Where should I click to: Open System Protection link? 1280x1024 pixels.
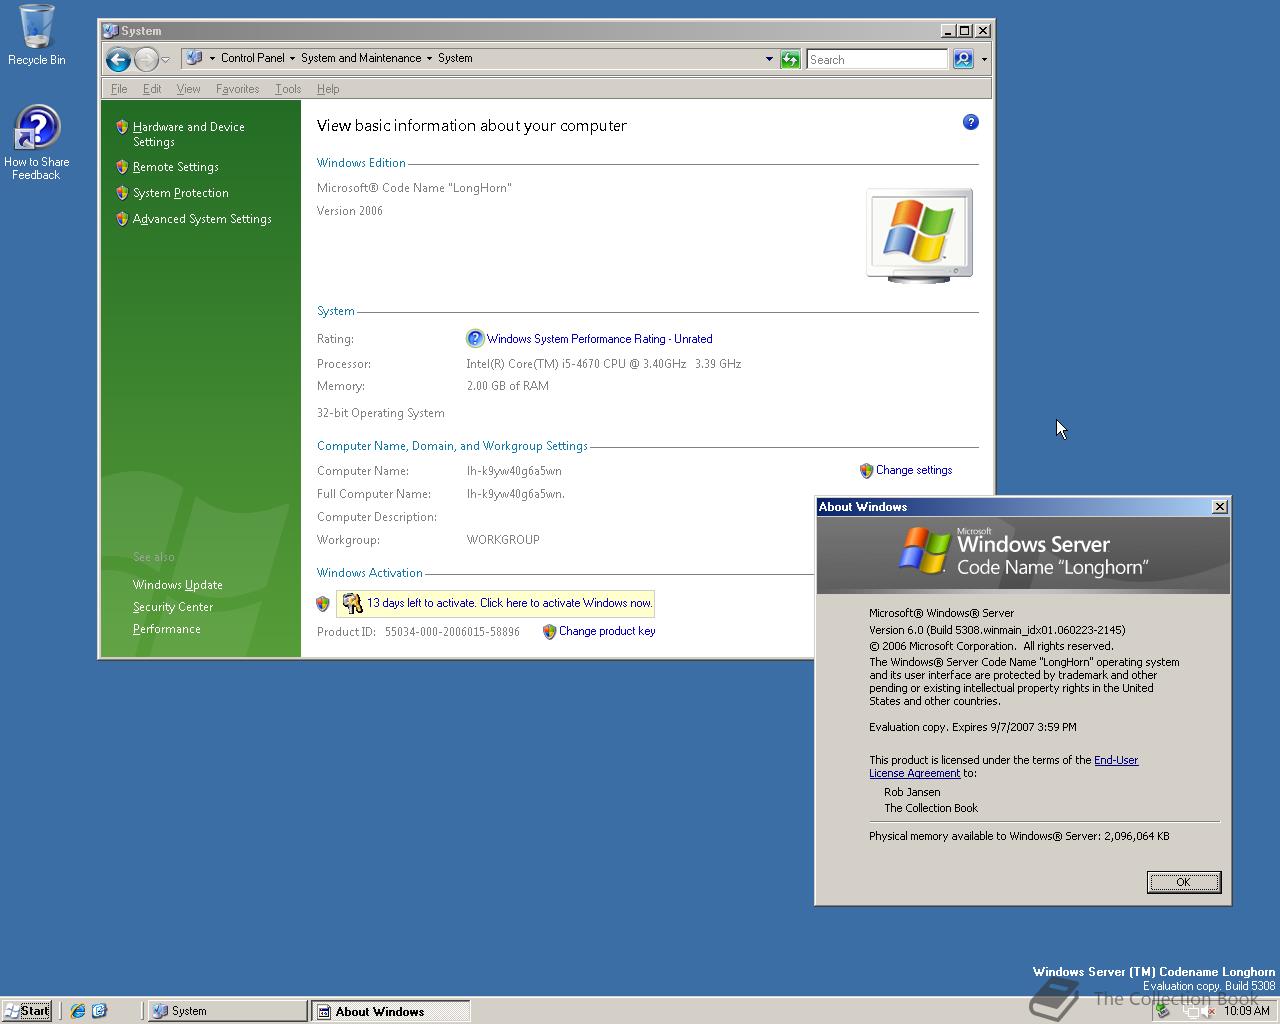pyautogui.click(x=181, y=193)
